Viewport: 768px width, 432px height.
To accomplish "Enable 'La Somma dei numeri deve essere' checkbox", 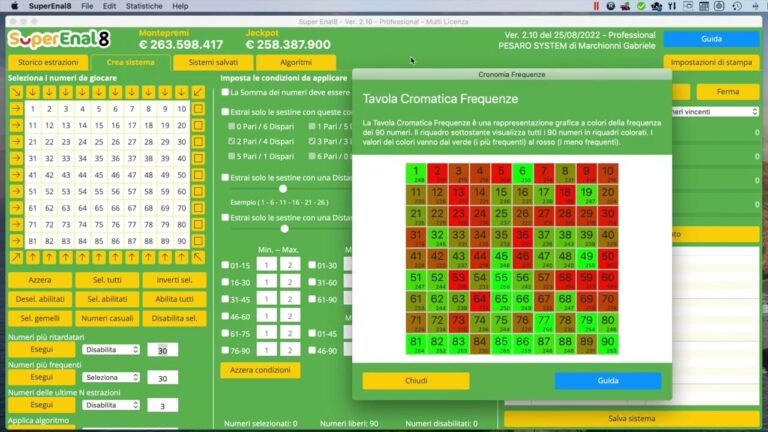I will pyautogui.click(x=225, y=92).
